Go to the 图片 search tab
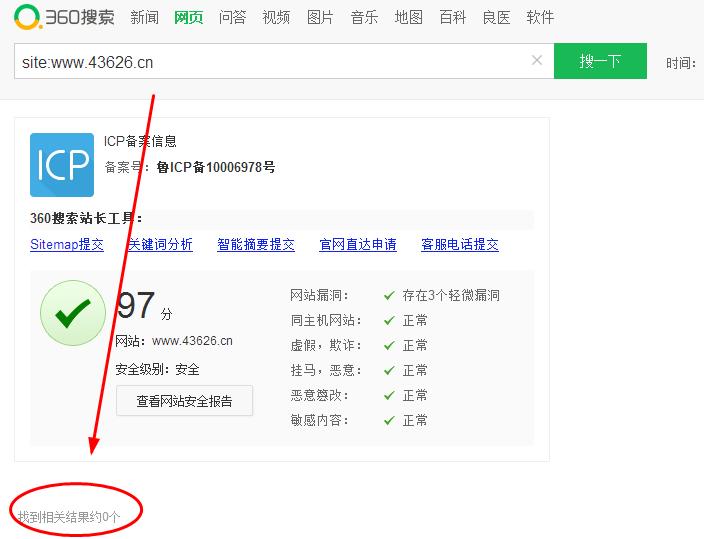This screenshot has height=539, width=704. (320, 18)
